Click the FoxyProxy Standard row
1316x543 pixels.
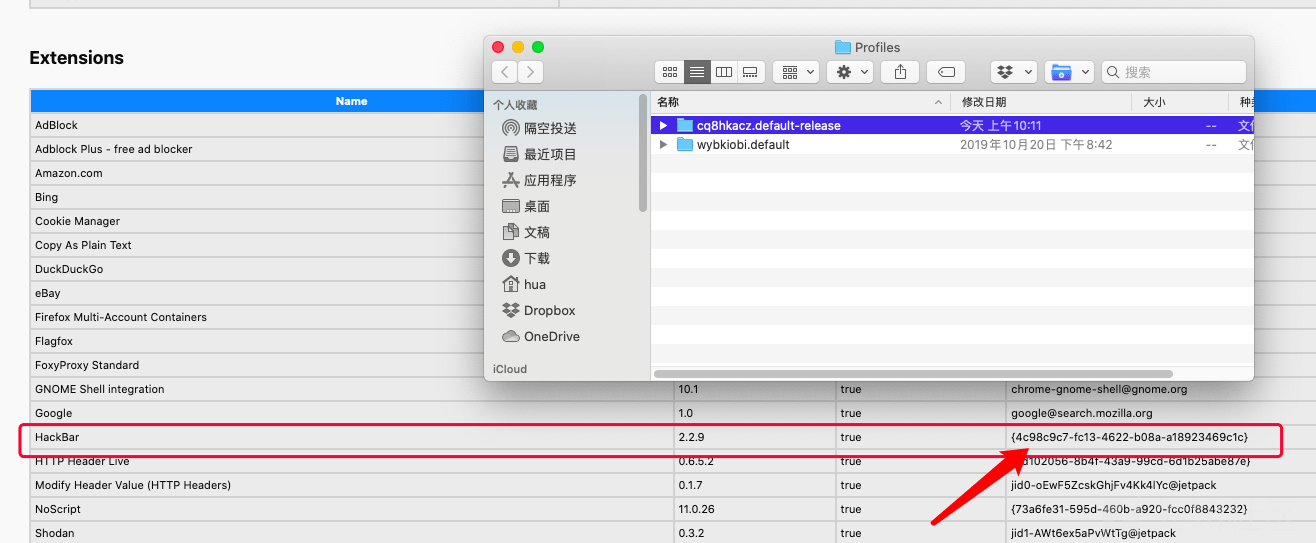point(256,365)
